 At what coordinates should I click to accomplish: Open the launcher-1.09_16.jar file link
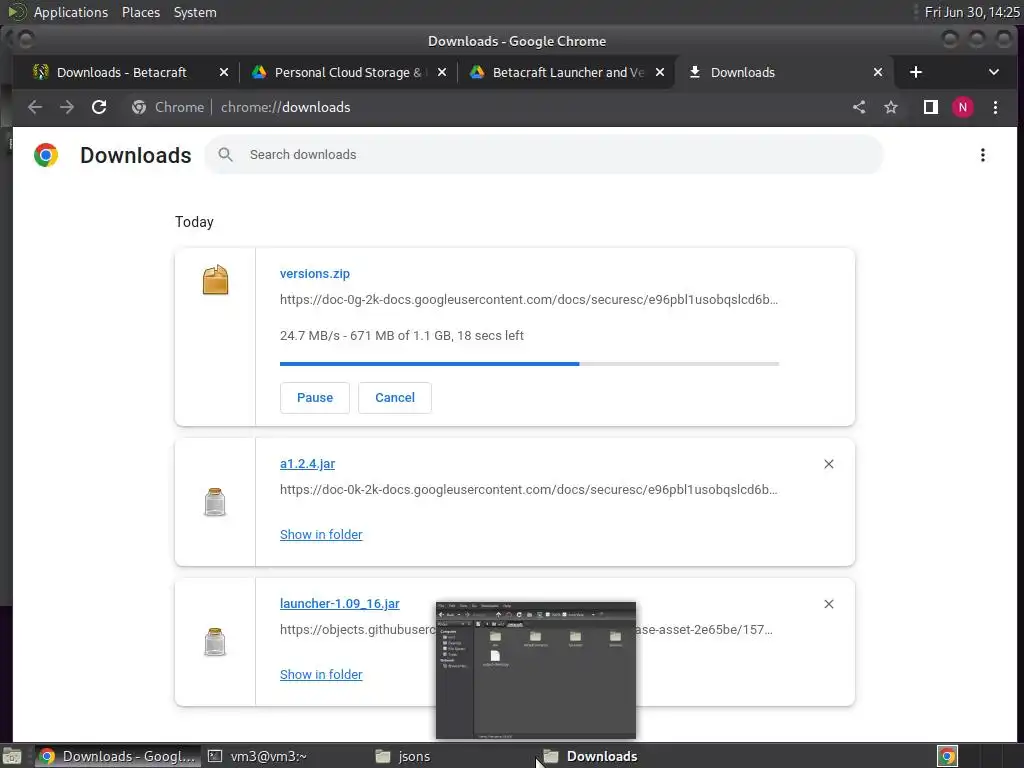tap(340, 604)
